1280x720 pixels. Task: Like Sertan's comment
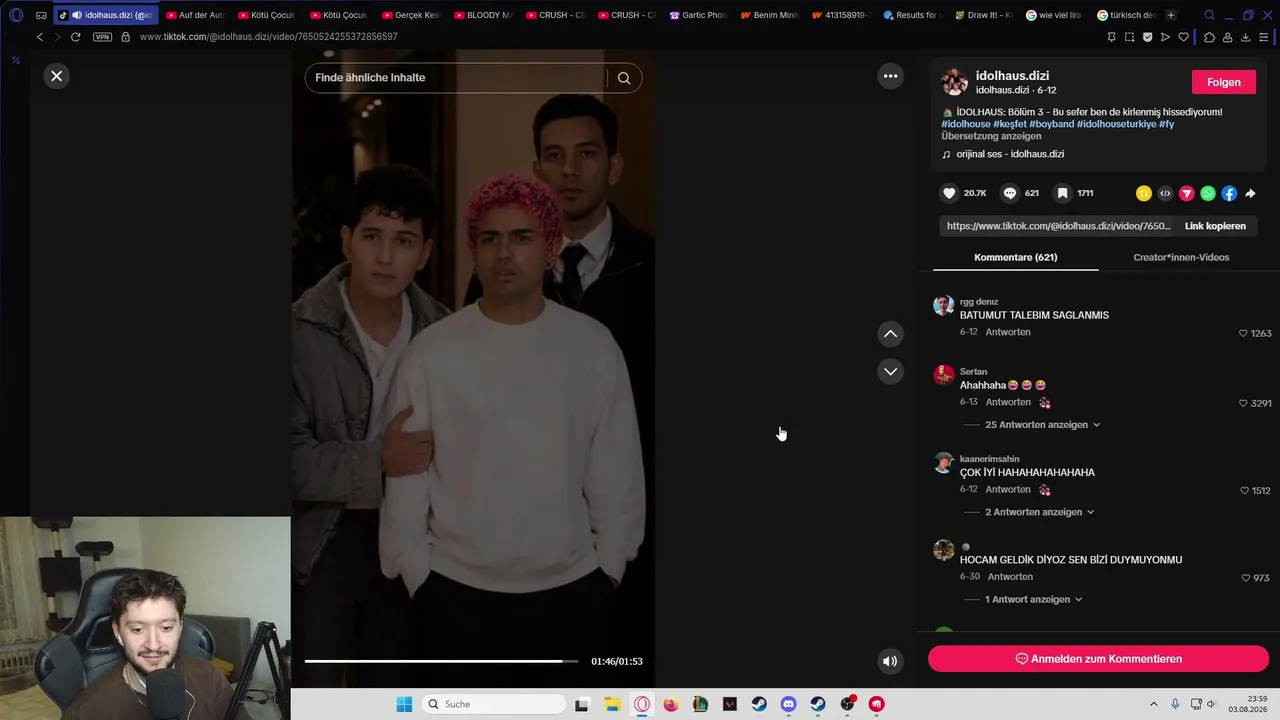(x=1243, y=403)
